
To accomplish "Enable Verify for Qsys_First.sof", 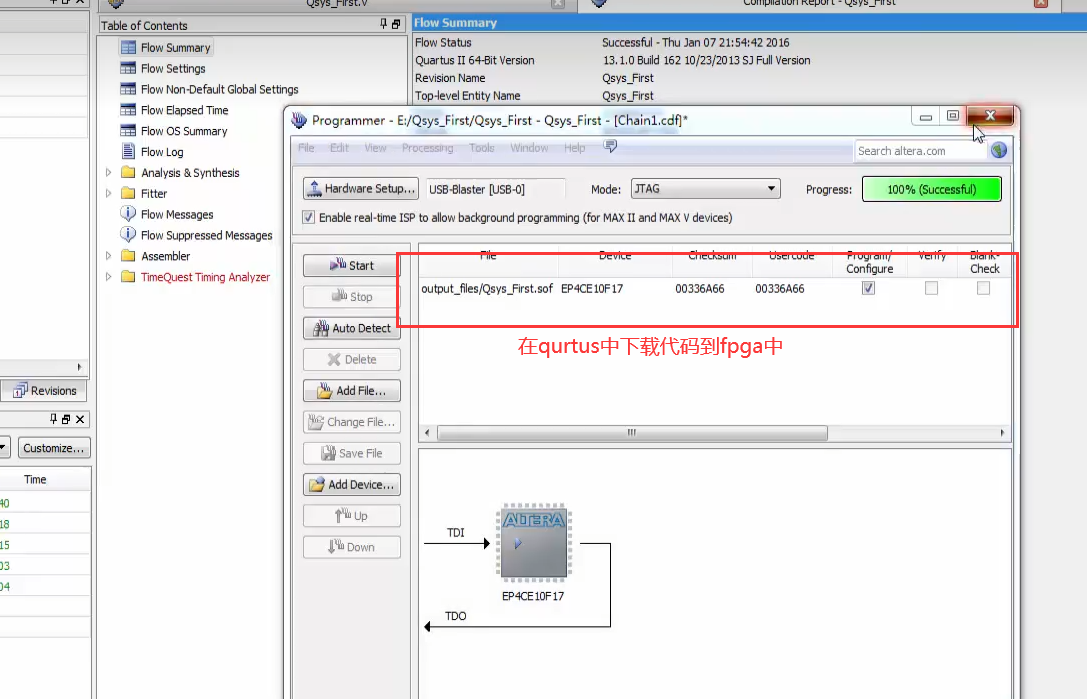I will [931, 288].
